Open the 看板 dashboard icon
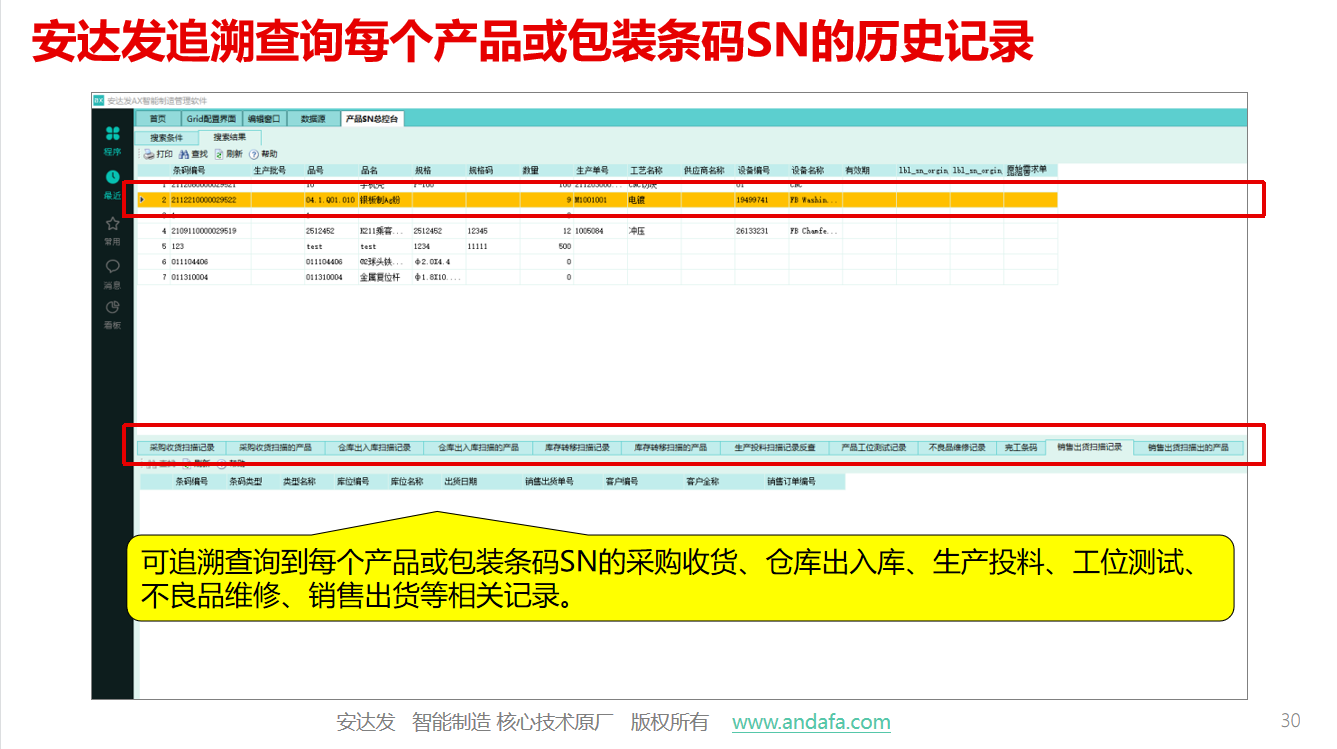This screenshot has width=1337, height=749. [112, 307]
